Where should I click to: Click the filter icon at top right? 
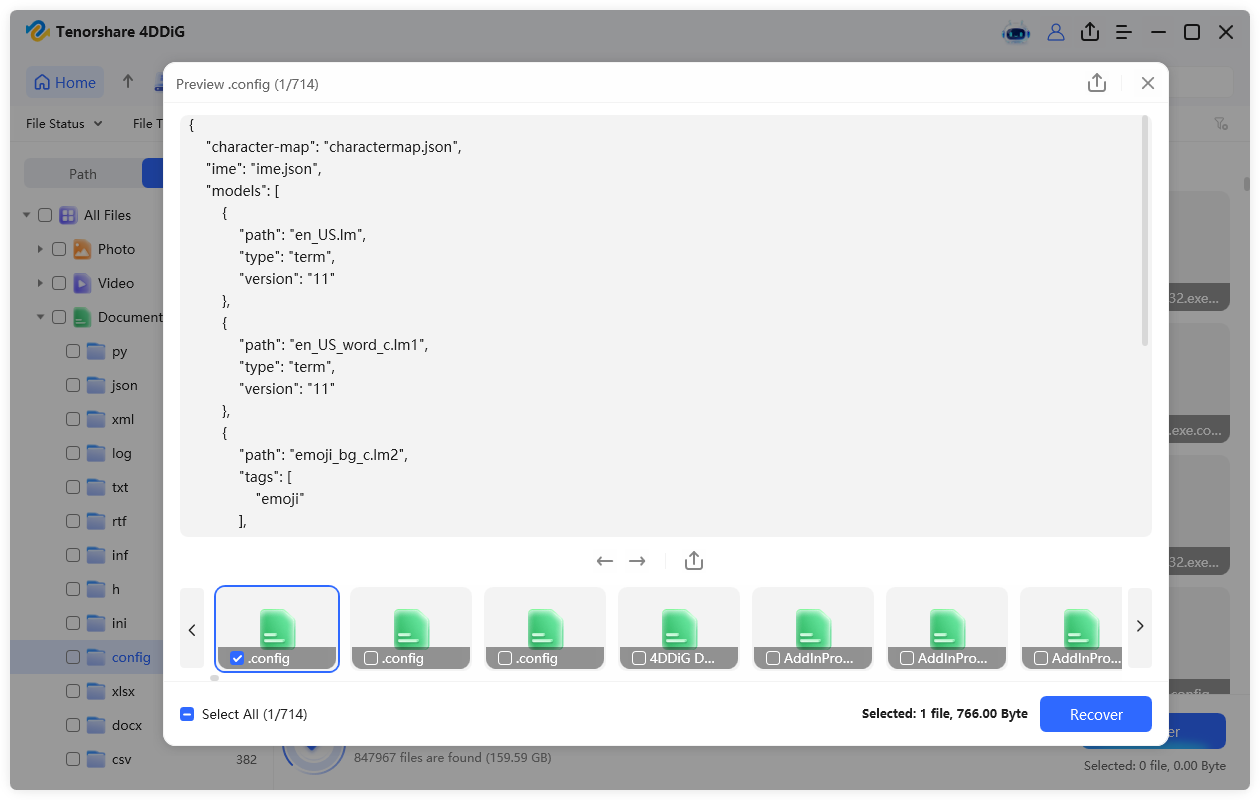tap(1221, 124)
